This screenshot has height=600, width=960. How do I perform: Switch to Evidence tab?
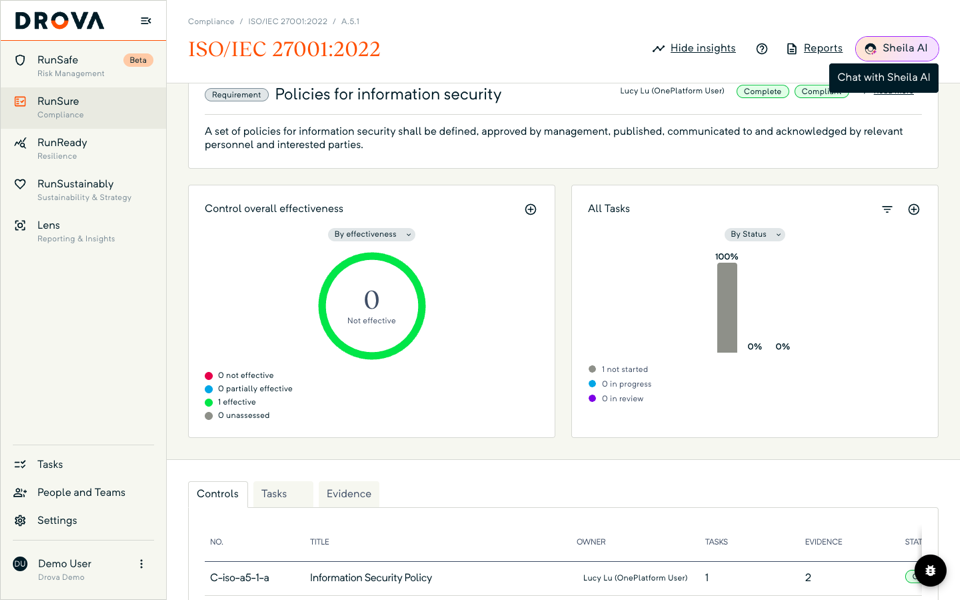(348, 493)
